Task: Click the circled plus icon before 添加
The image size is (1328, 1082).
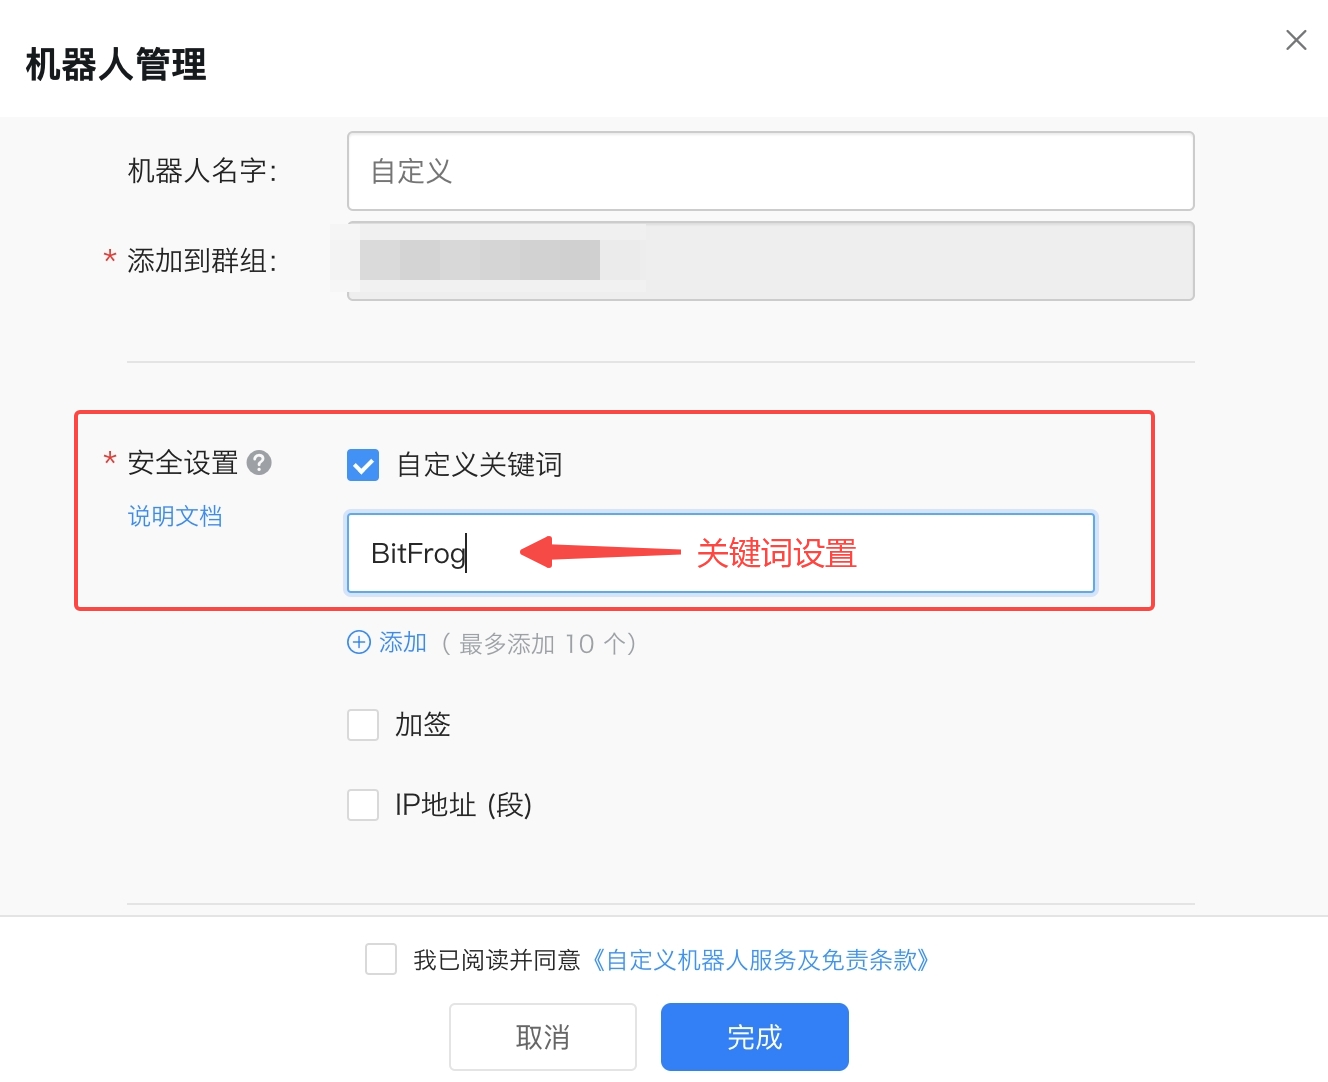Action: coord(359,642)
